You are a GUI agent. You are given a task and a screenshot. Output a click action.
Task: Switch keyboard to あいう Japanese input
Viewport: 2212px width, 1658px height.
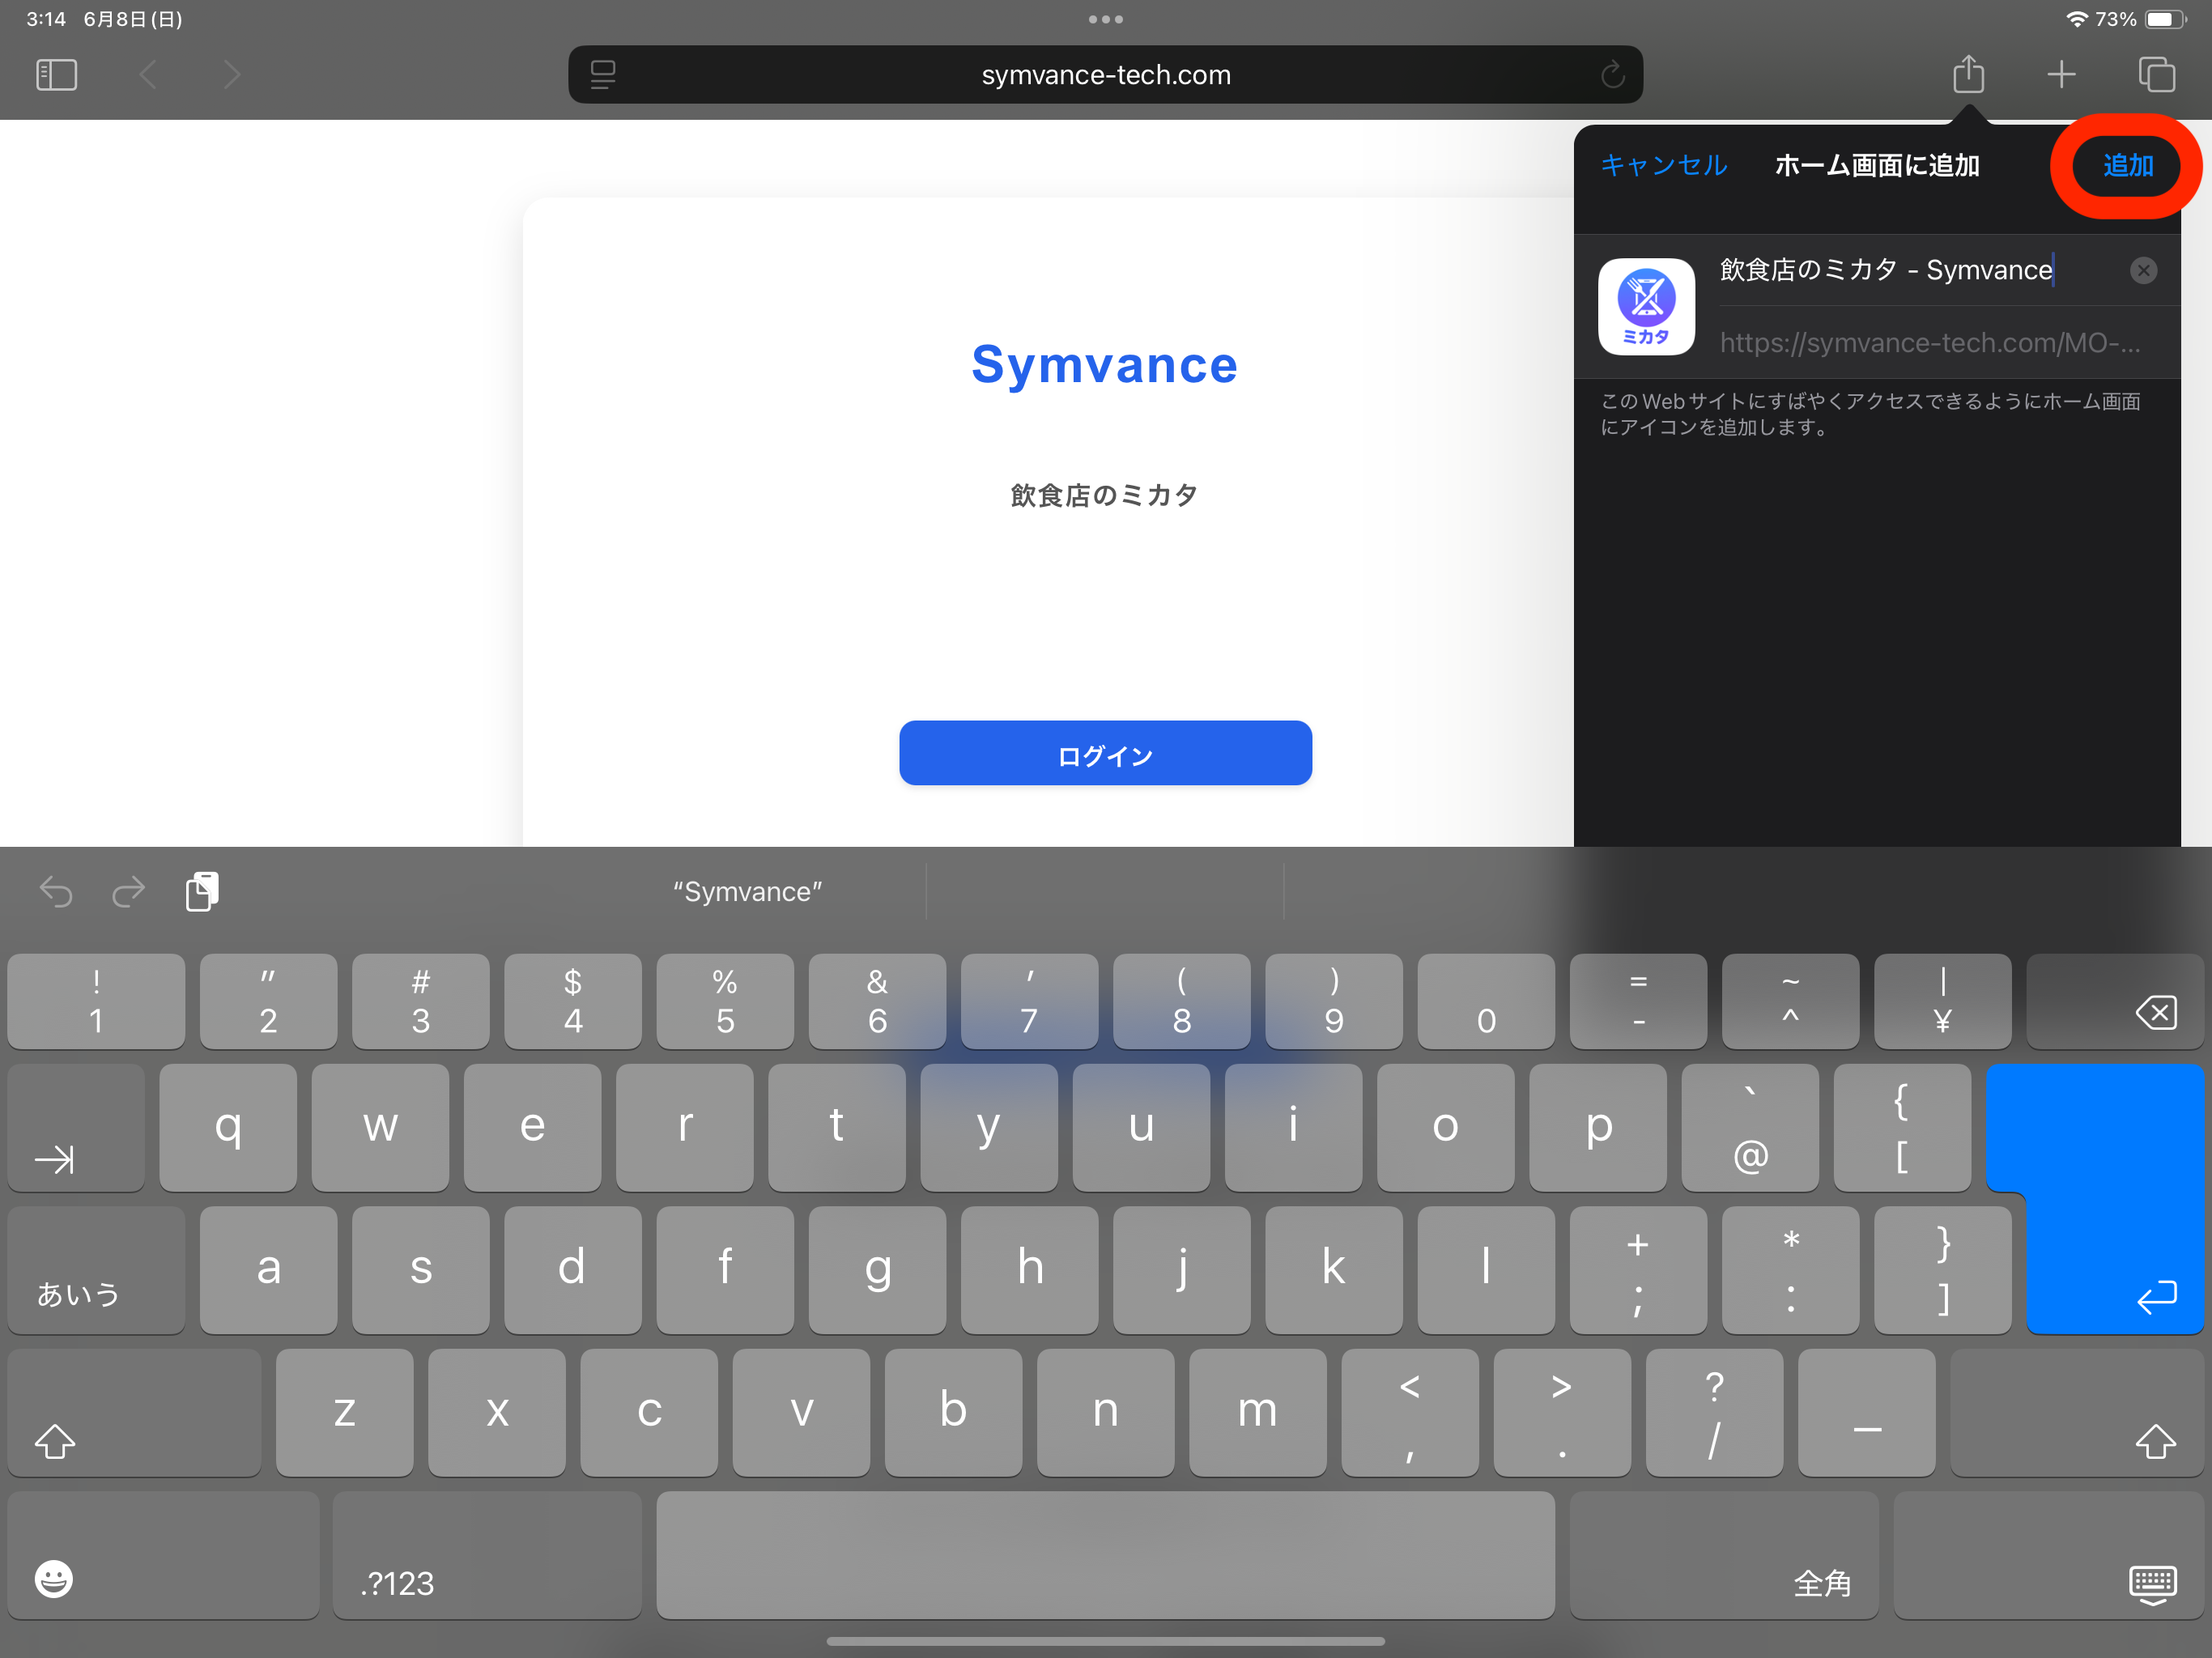coord(96,1270)
